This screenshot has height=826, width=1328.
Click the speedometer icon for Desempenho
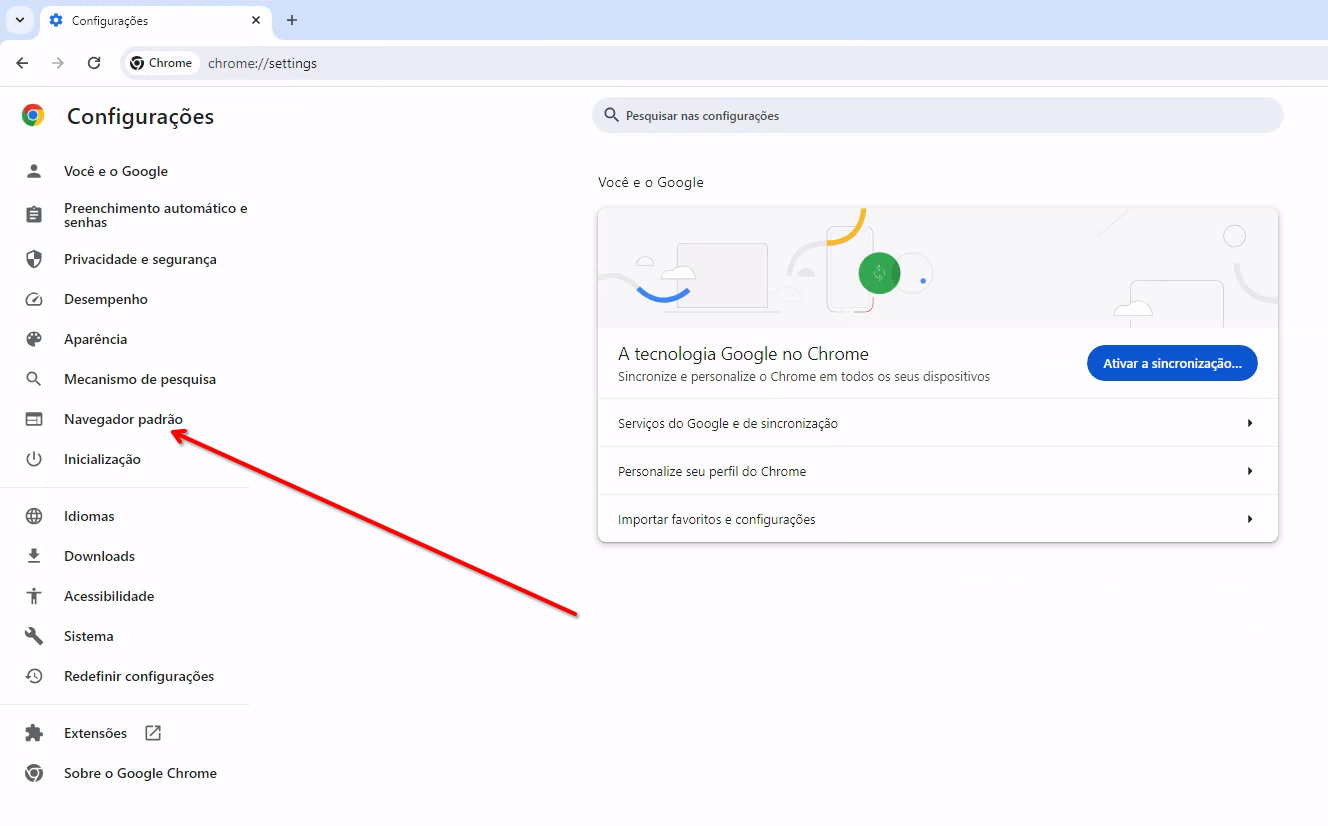coord(34,299)
